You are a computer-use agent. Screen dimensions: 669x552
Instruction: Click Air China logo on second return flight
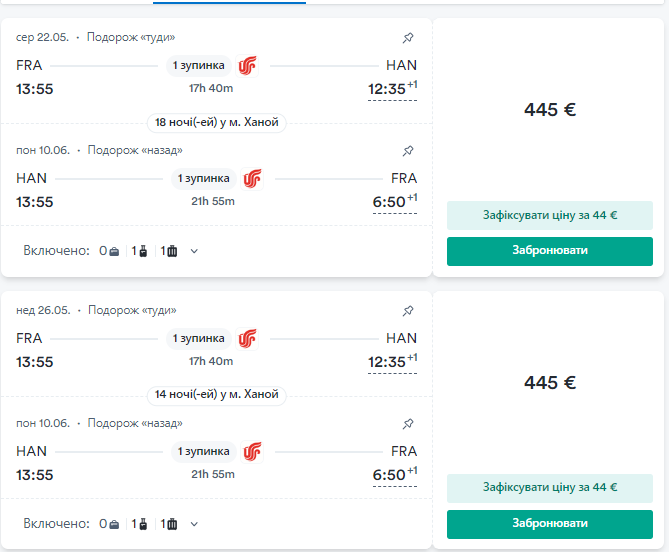[x=253, y=452]
